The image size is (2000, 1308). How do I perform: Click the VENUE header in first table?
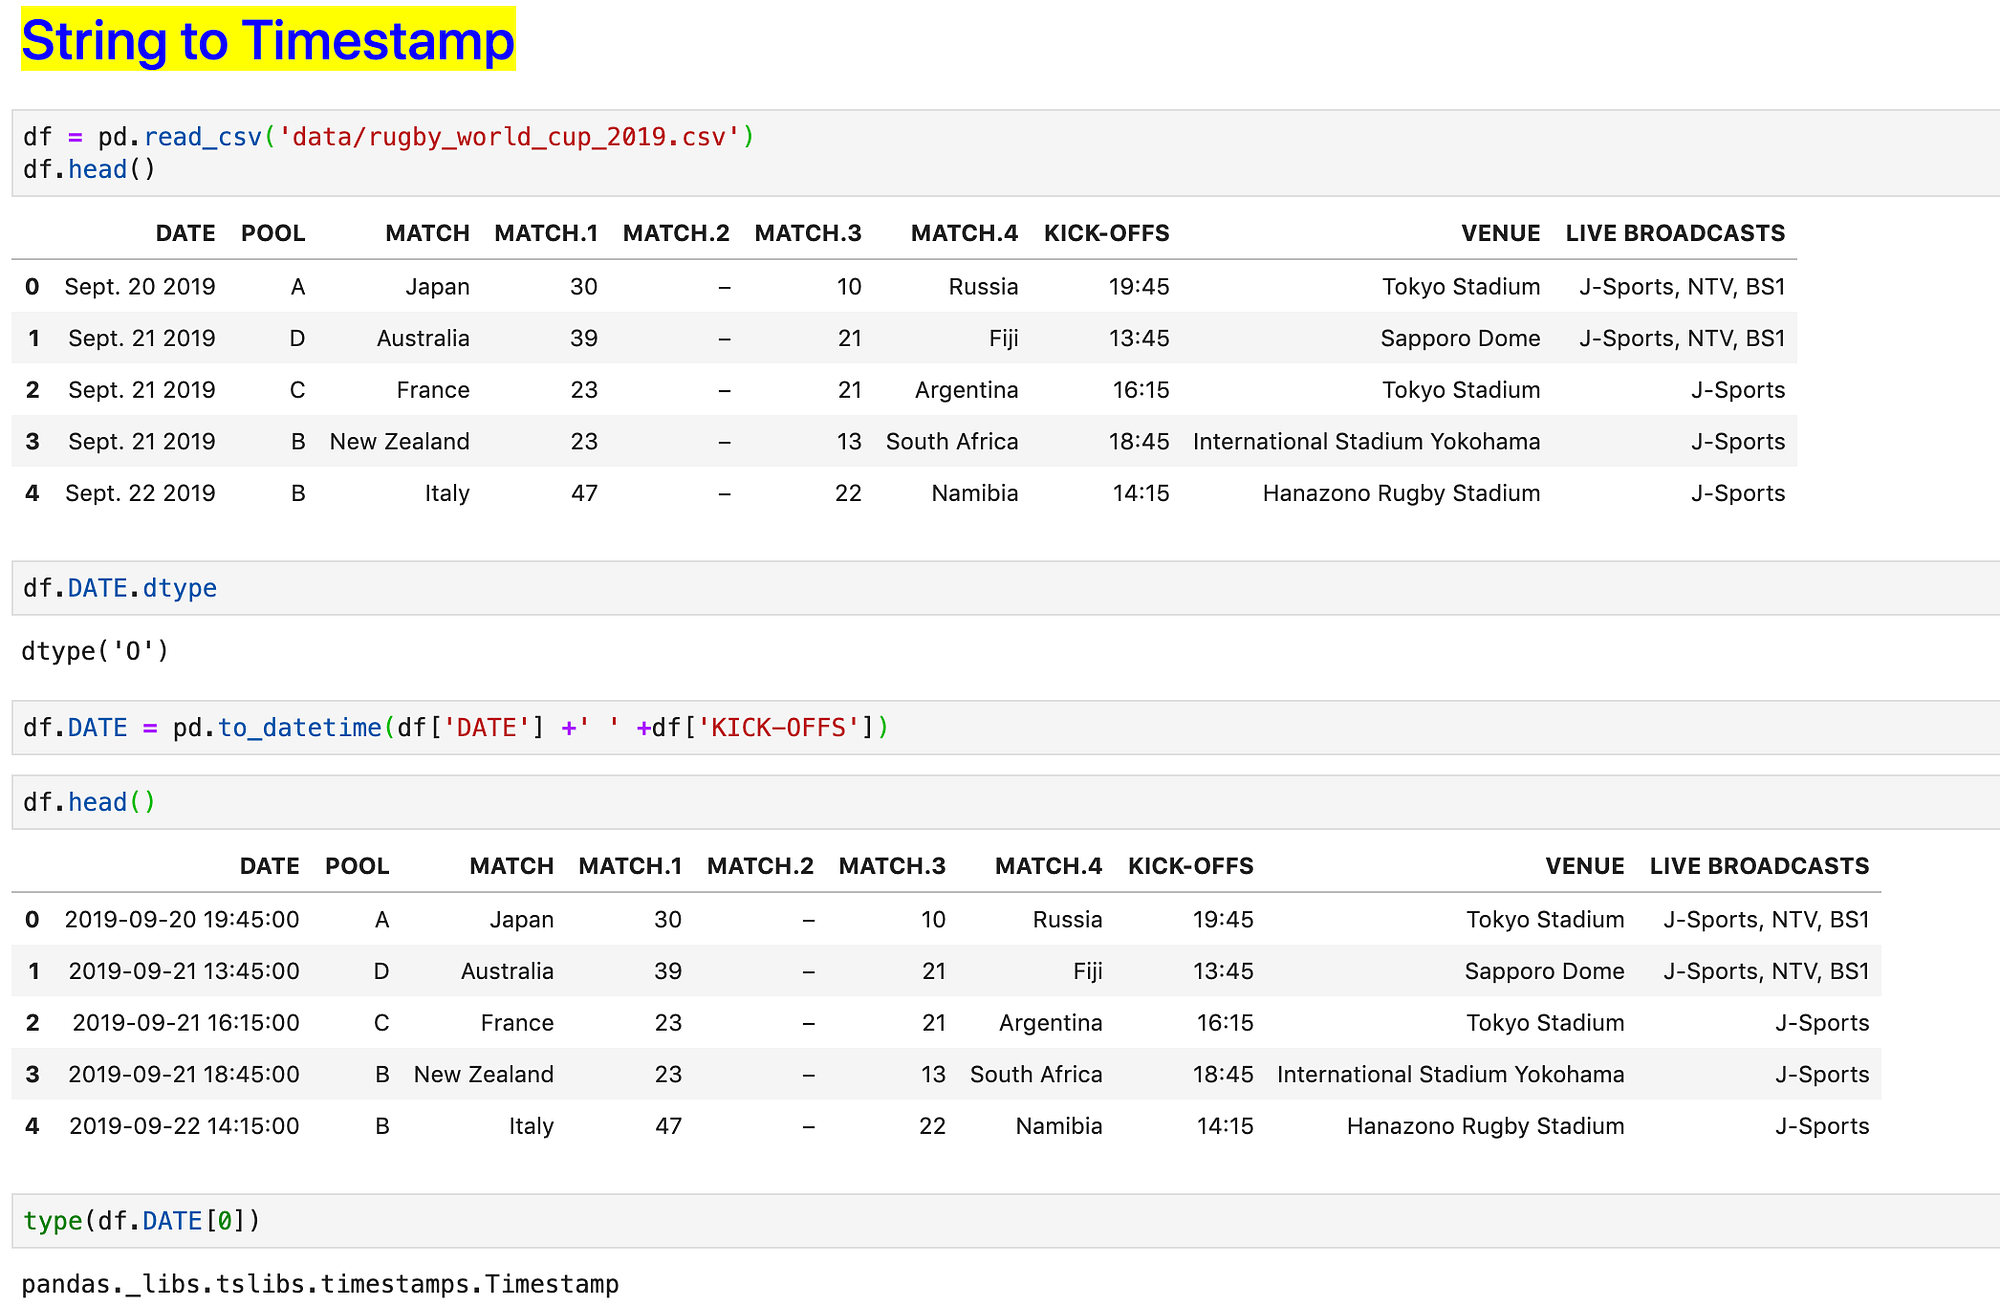click(x=1500, y=233)
